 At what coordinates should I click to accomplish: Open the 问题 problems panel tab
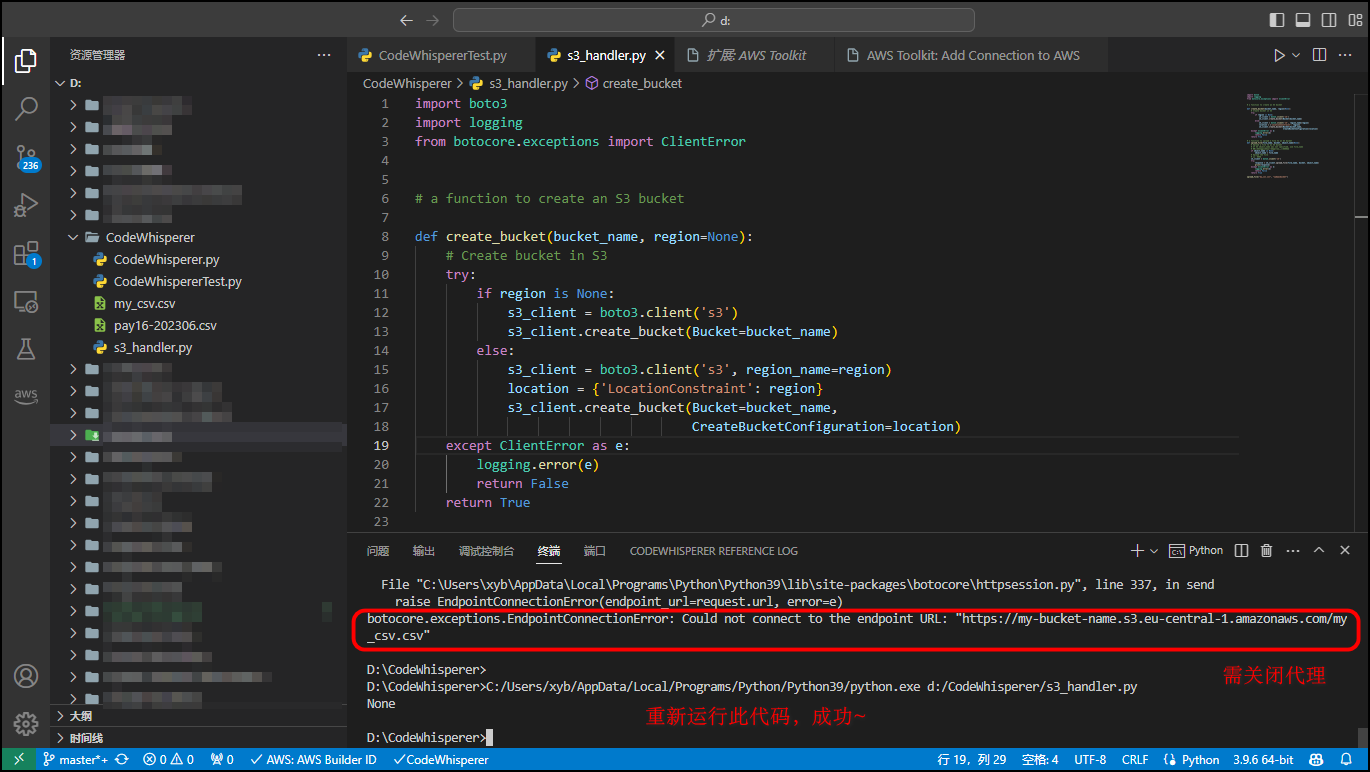378,551
